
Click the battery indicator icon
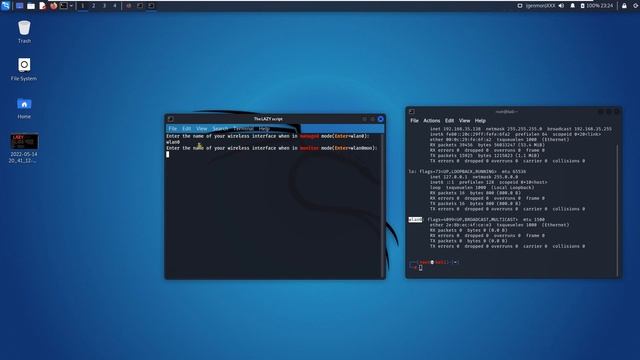(x=582, y=6)
